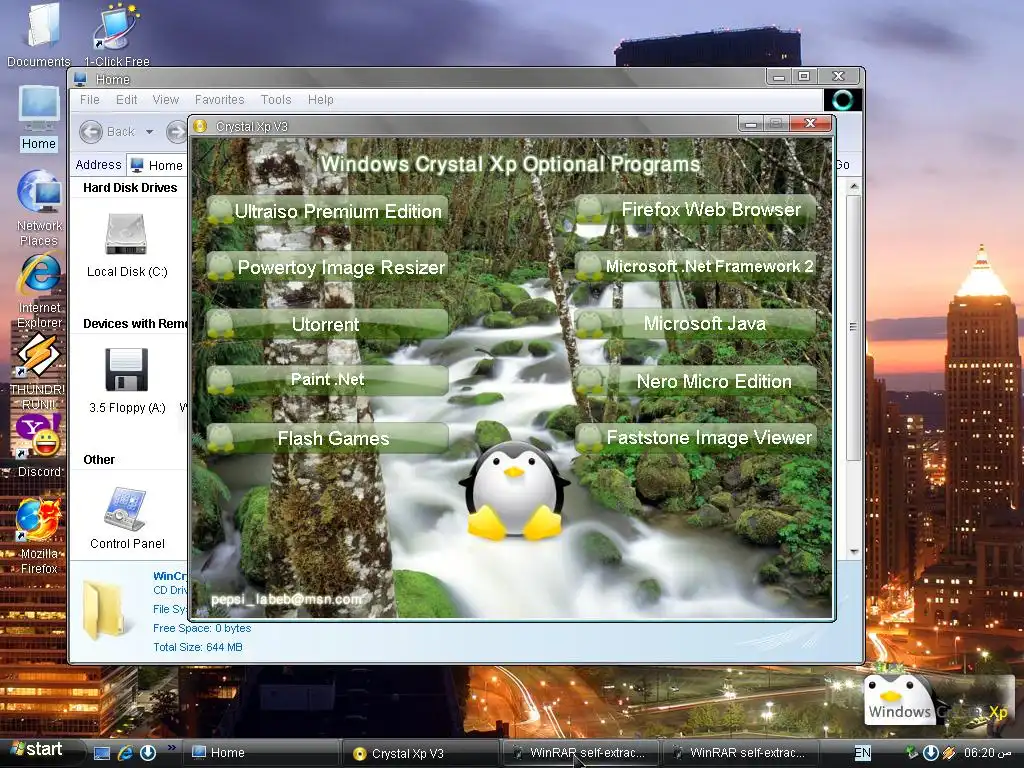Open Faststone Image Viewer button
Viewport: 1024px width, 768px height.
coord(696,438)
